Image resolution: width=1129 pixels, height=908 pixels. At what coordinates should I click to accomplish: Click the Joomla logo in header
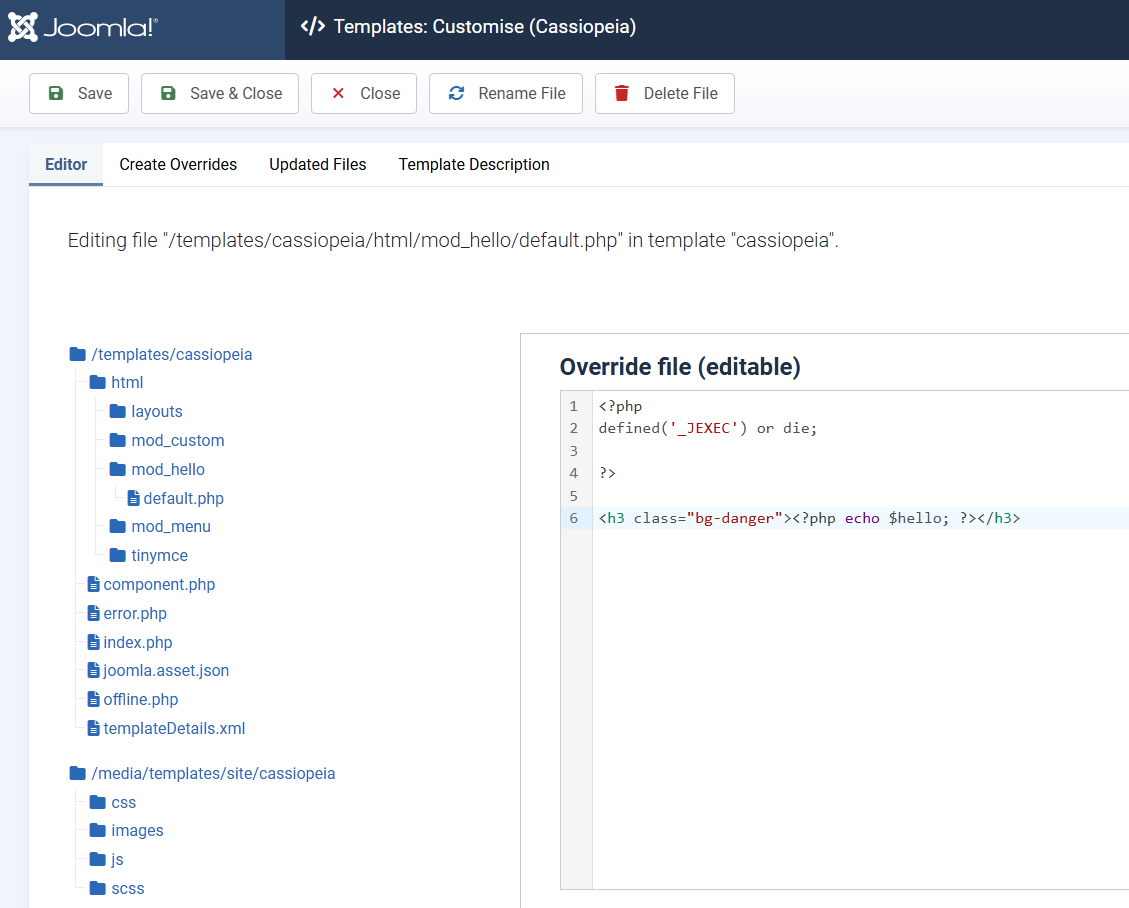click(83, 27)
